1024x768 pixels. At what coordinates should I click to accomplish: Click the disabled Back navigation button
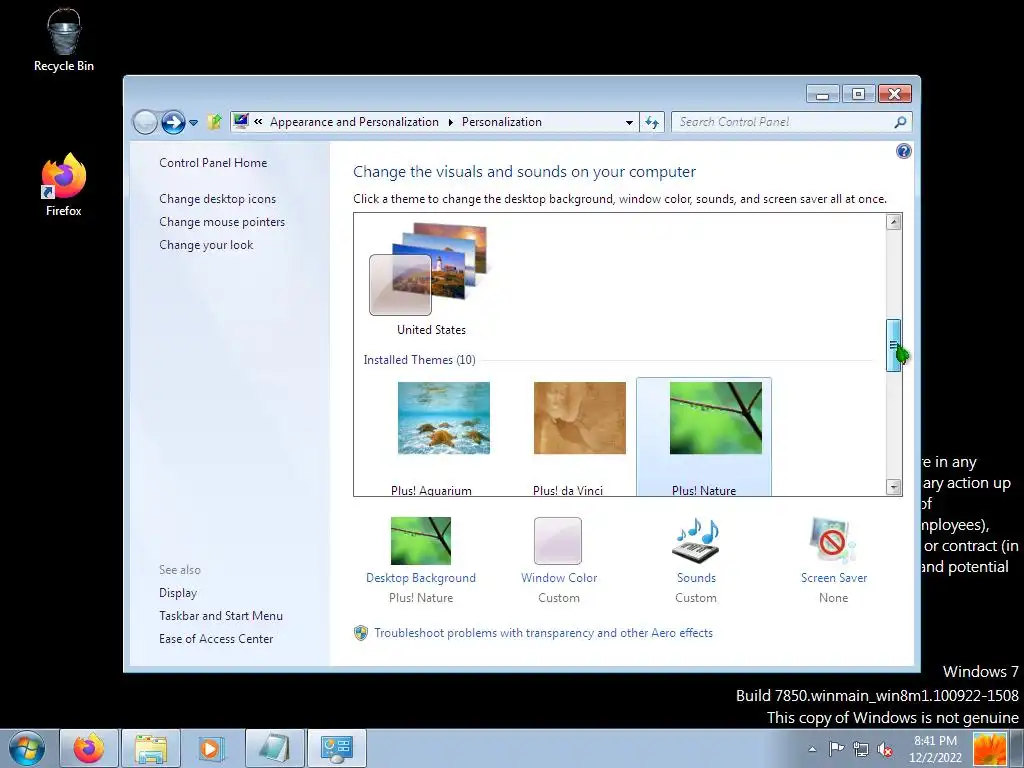(145, 122)
